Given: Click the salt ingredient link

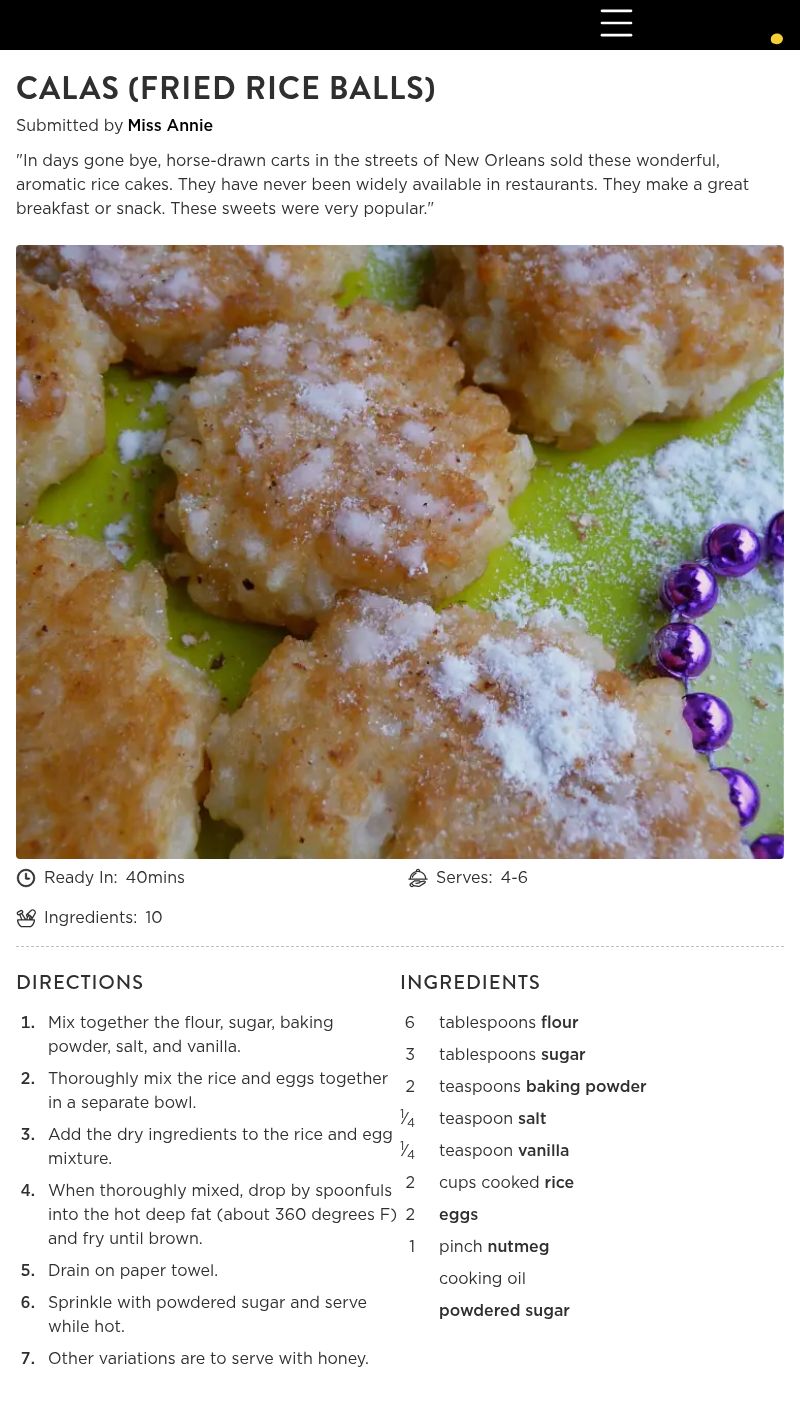Looking at the screenshot, I should click(x=532, y=1118).
